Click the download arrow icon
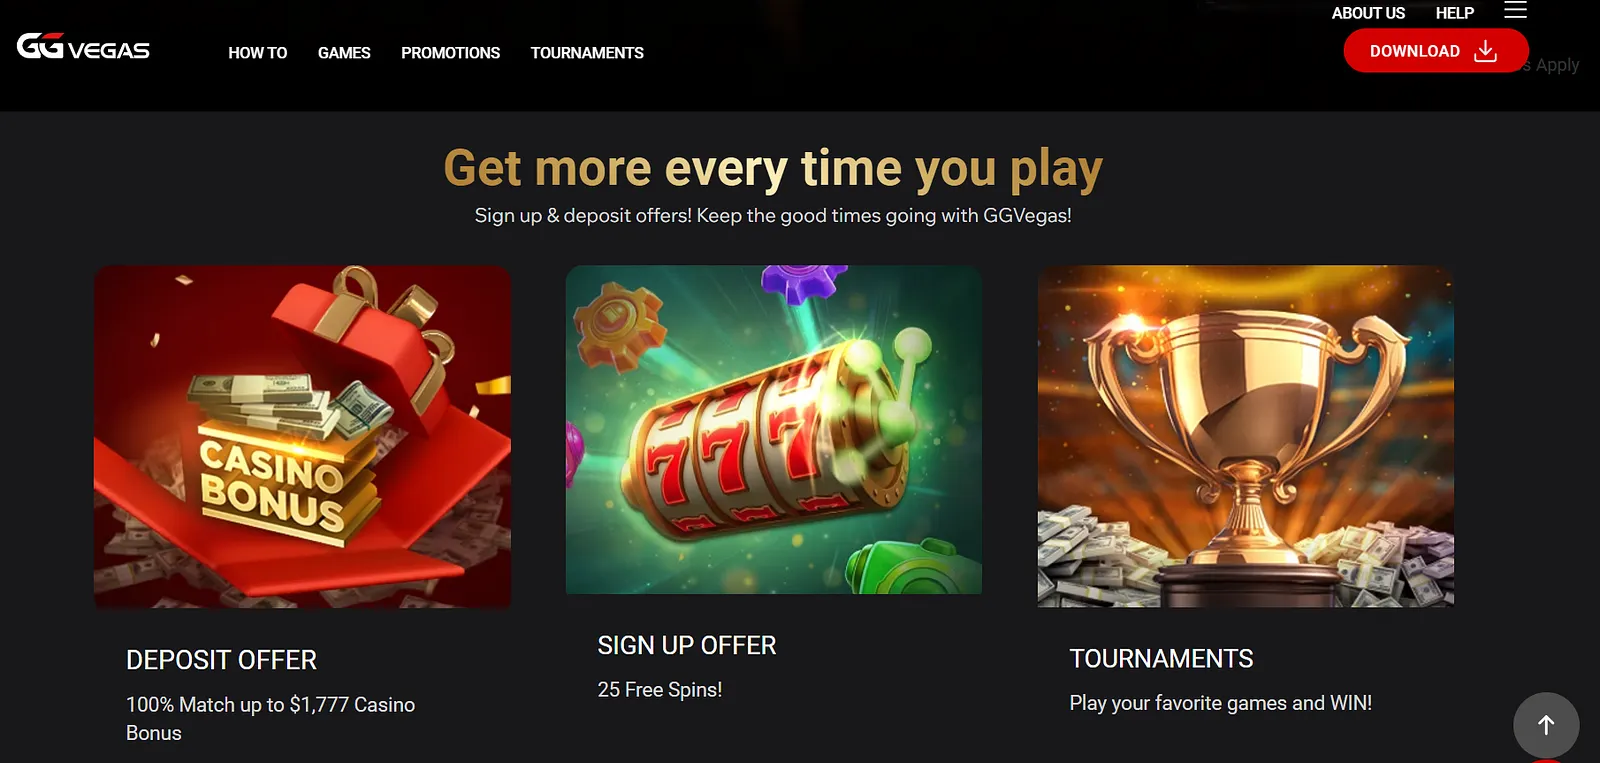1600x763 pixels. [1486, 51]
